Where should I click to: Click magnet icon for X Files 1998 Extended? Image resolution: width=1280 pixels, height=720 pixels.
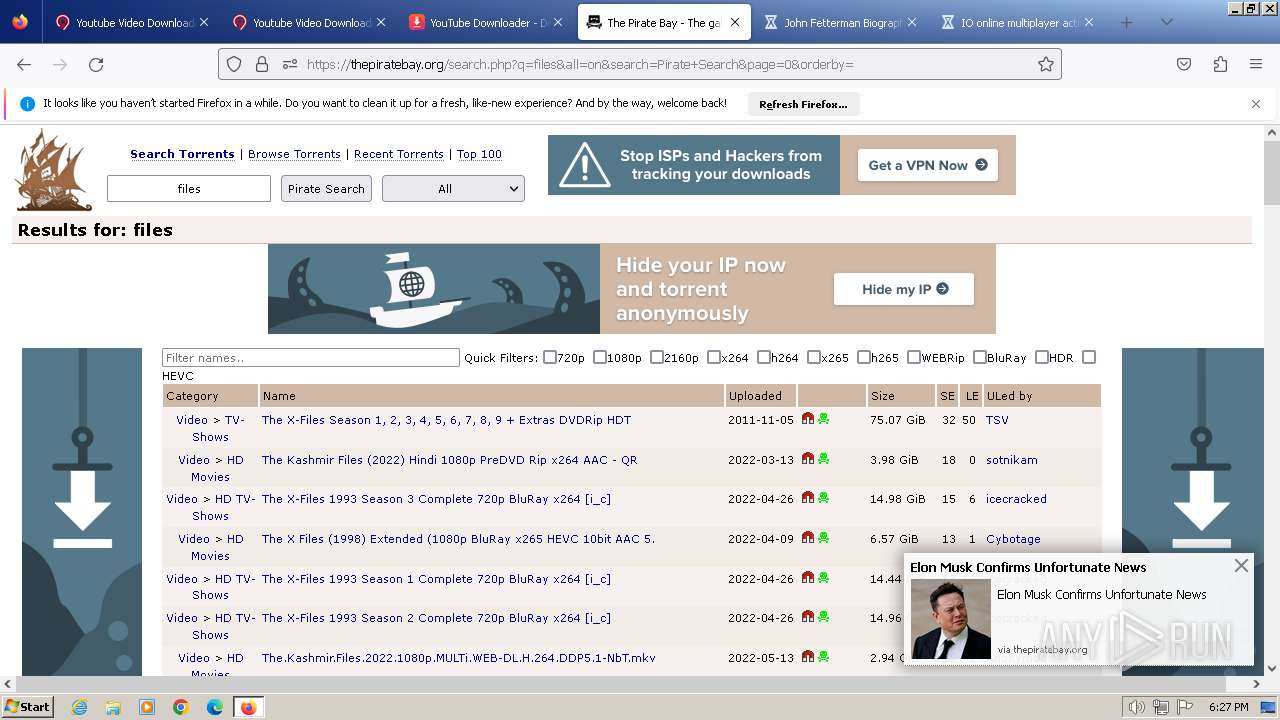pos(808,538)
